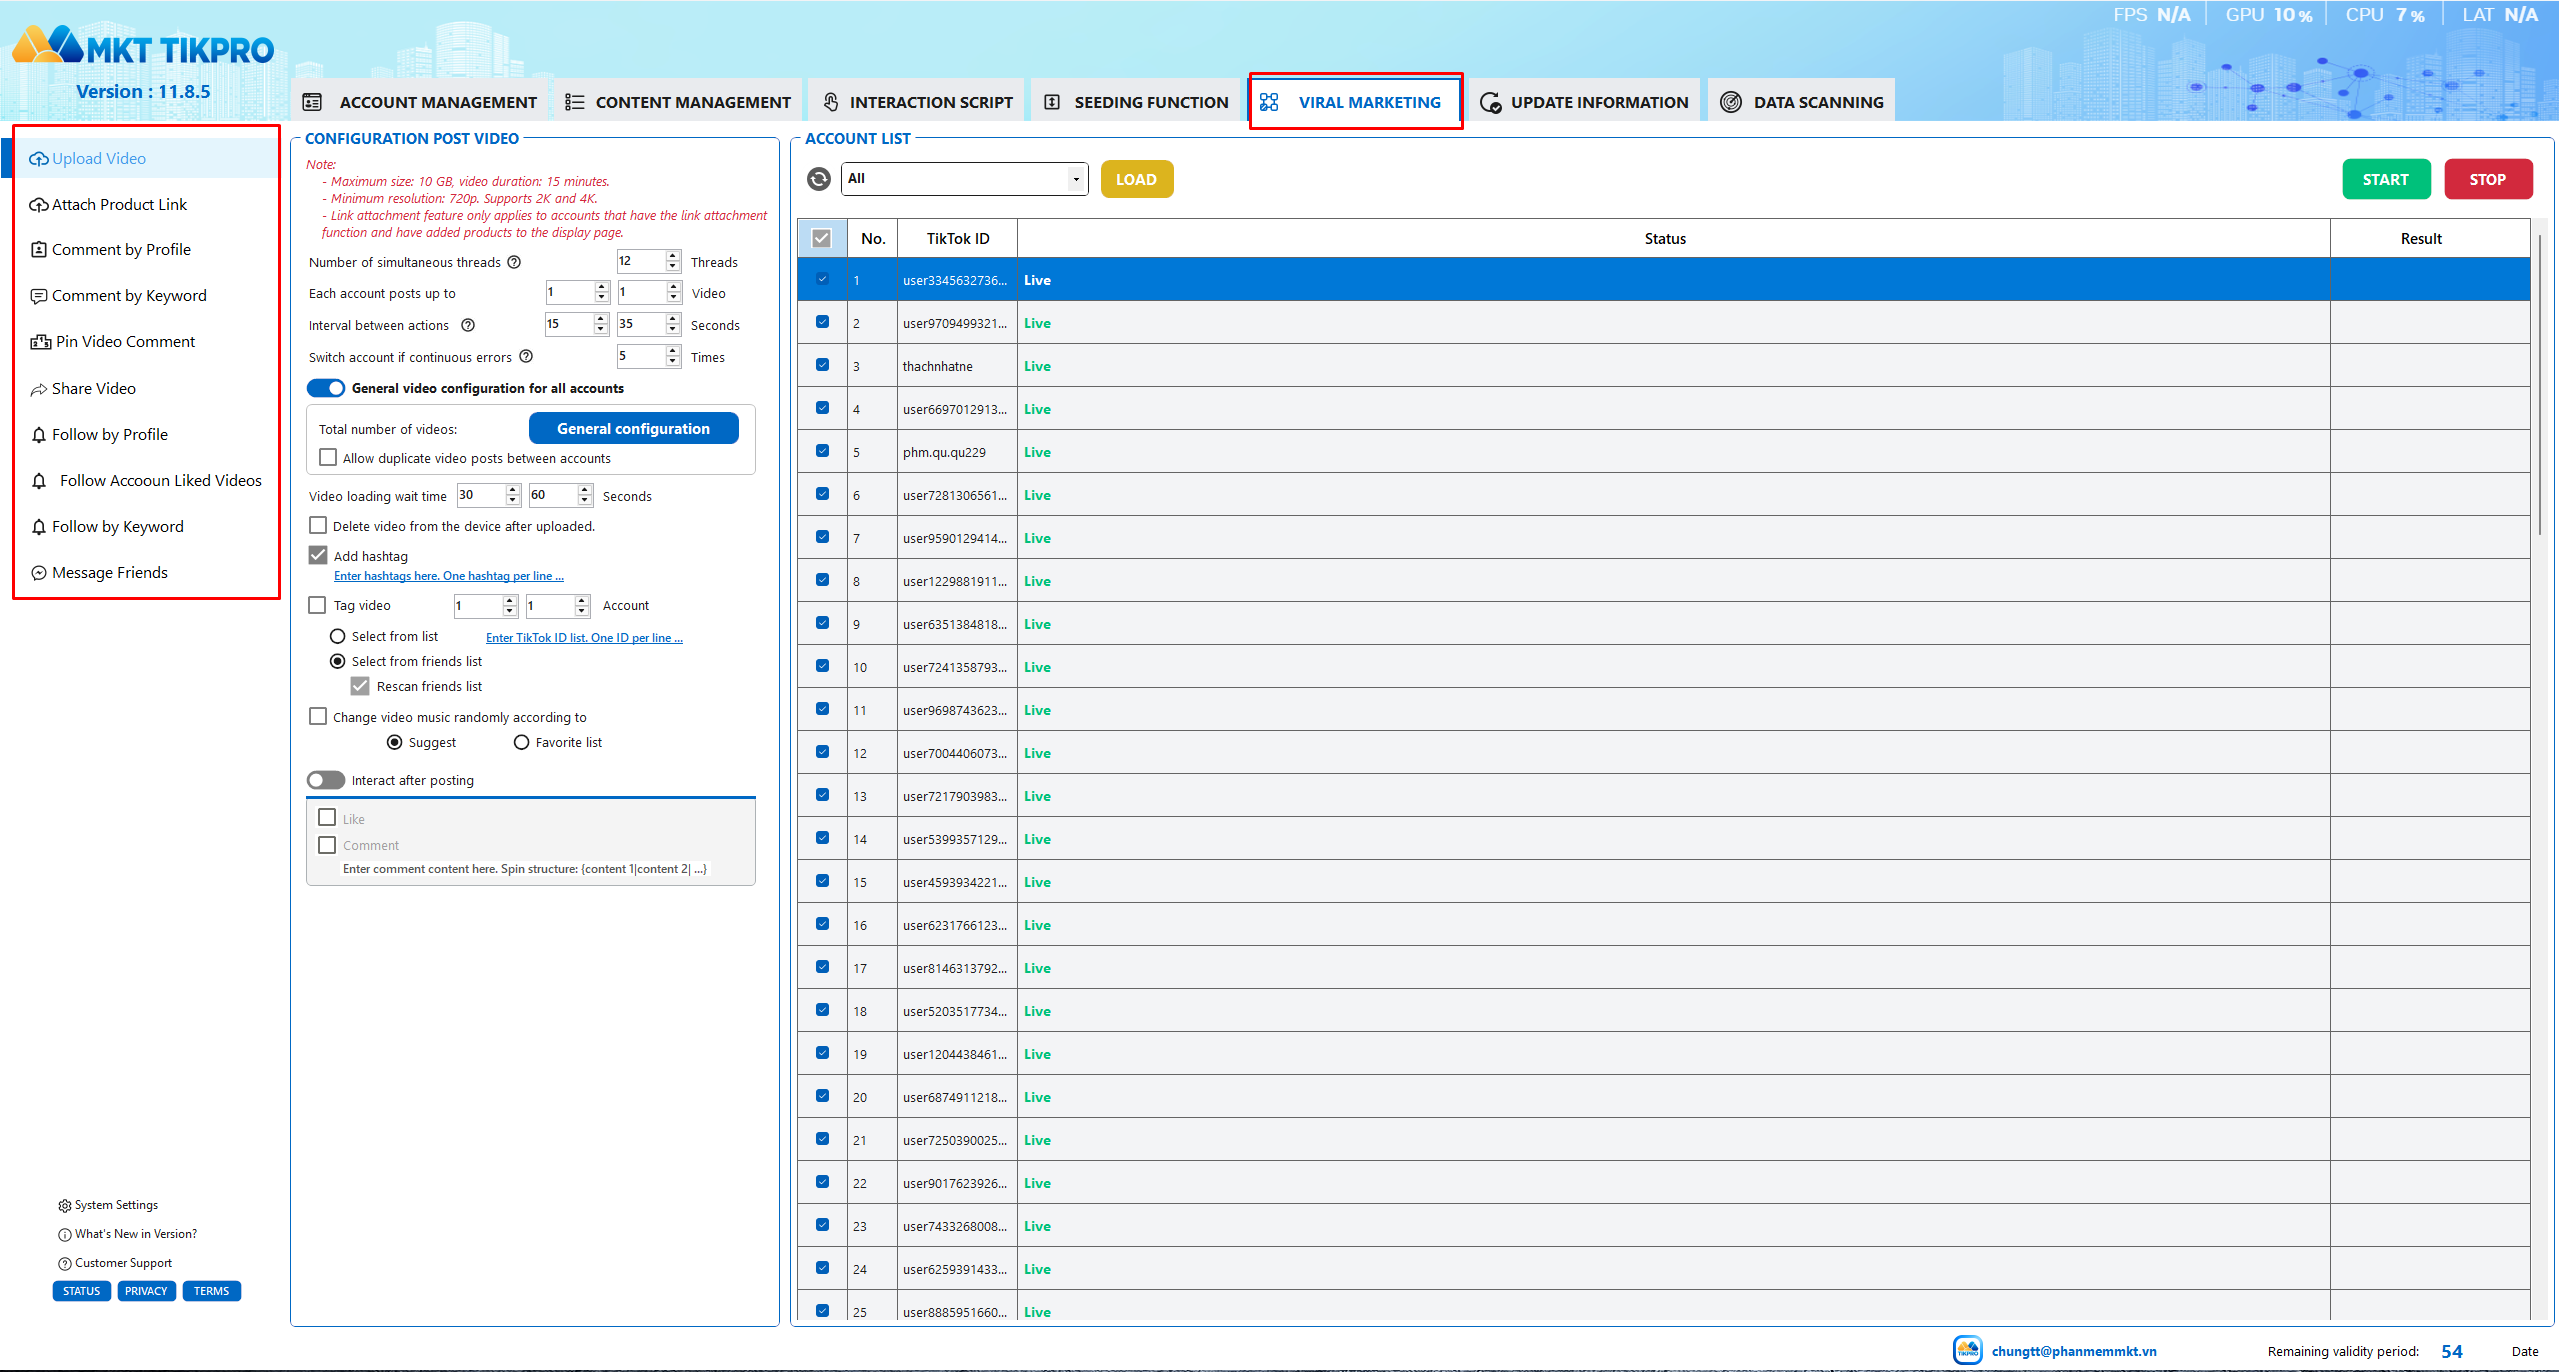Image resolution: width=2559 pixels, height=1372 pixels.
Task: Click the Pin Video Comment icon
Action: (40, 342)
